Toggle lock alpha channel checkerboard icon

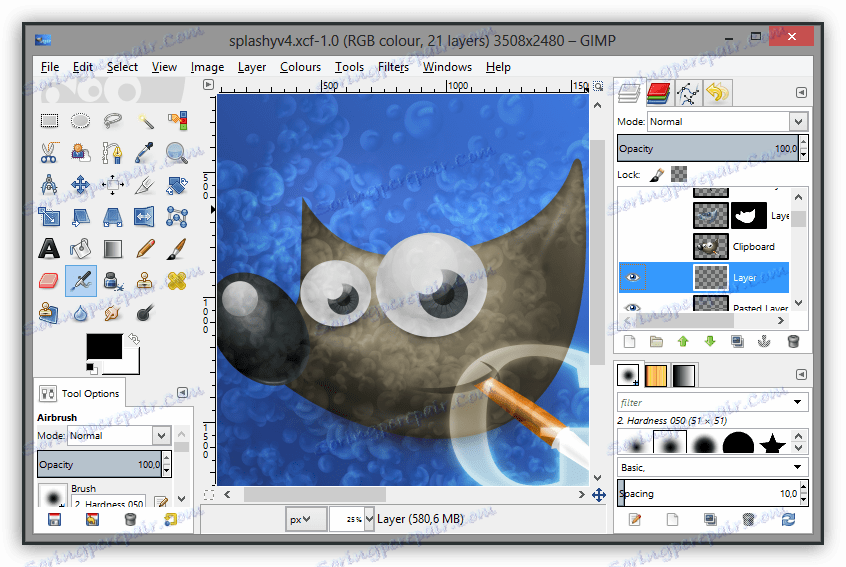[x=679, y=174]
